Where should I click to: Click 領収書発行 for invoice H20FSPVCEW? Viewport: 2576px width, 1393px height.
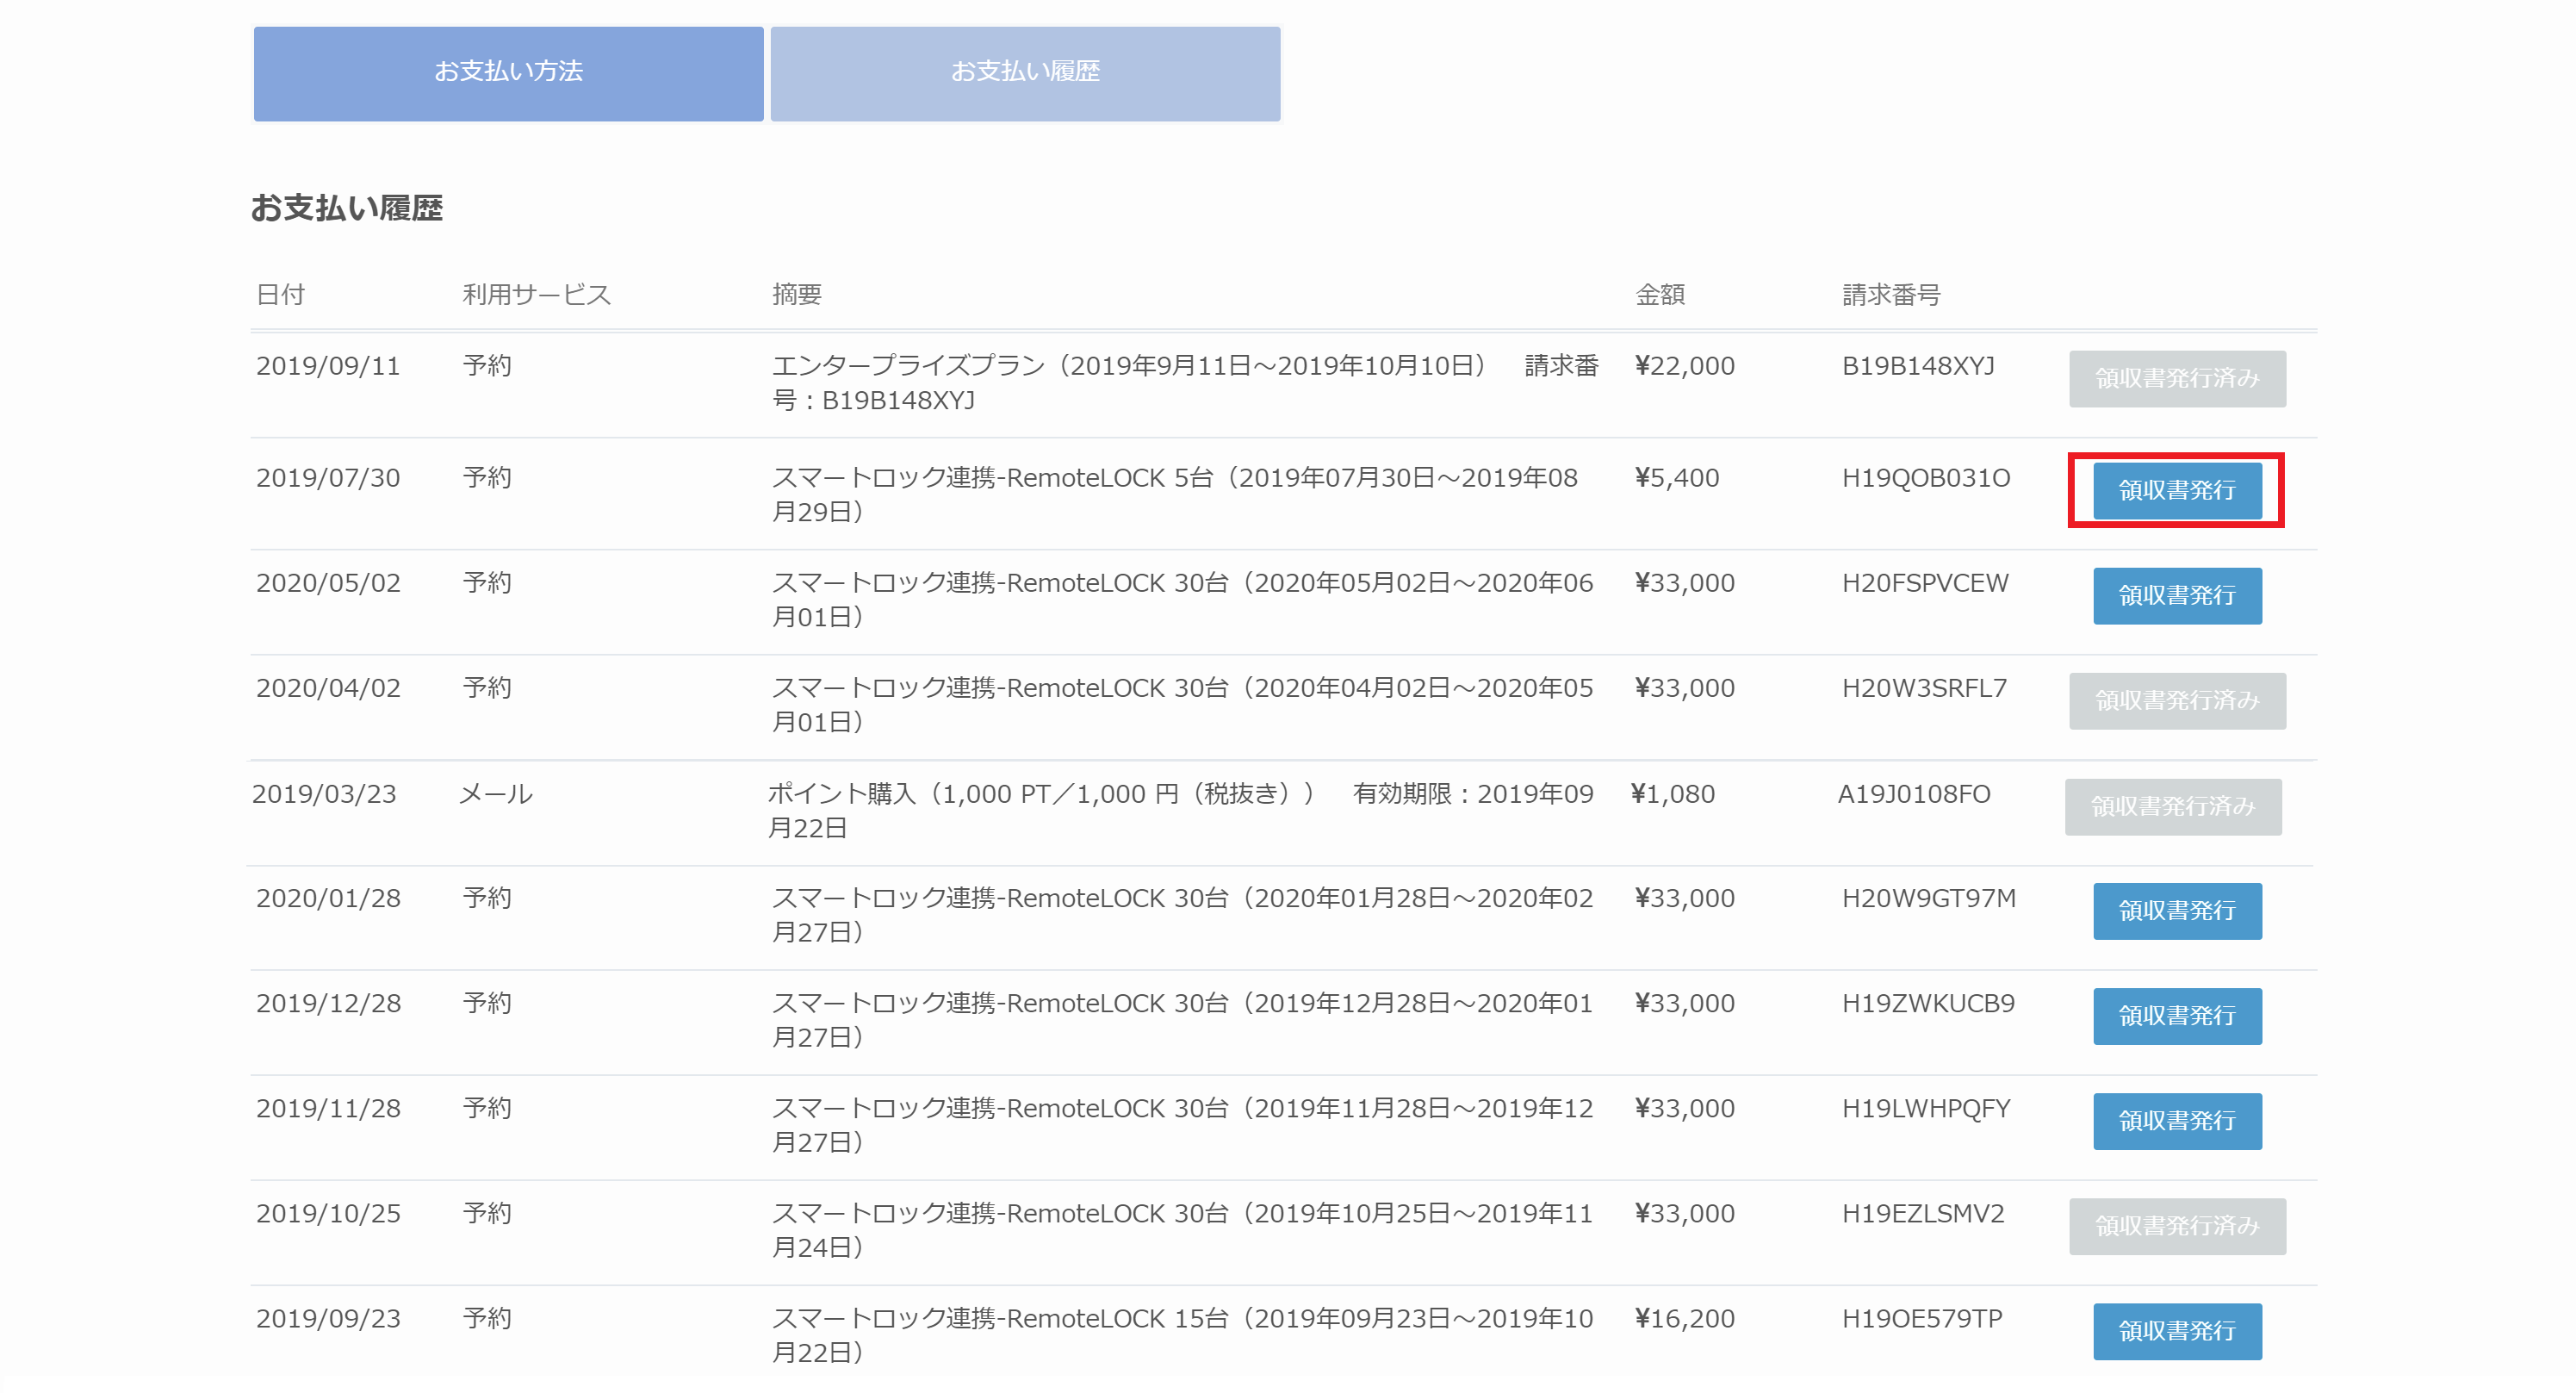(2176, 595)
